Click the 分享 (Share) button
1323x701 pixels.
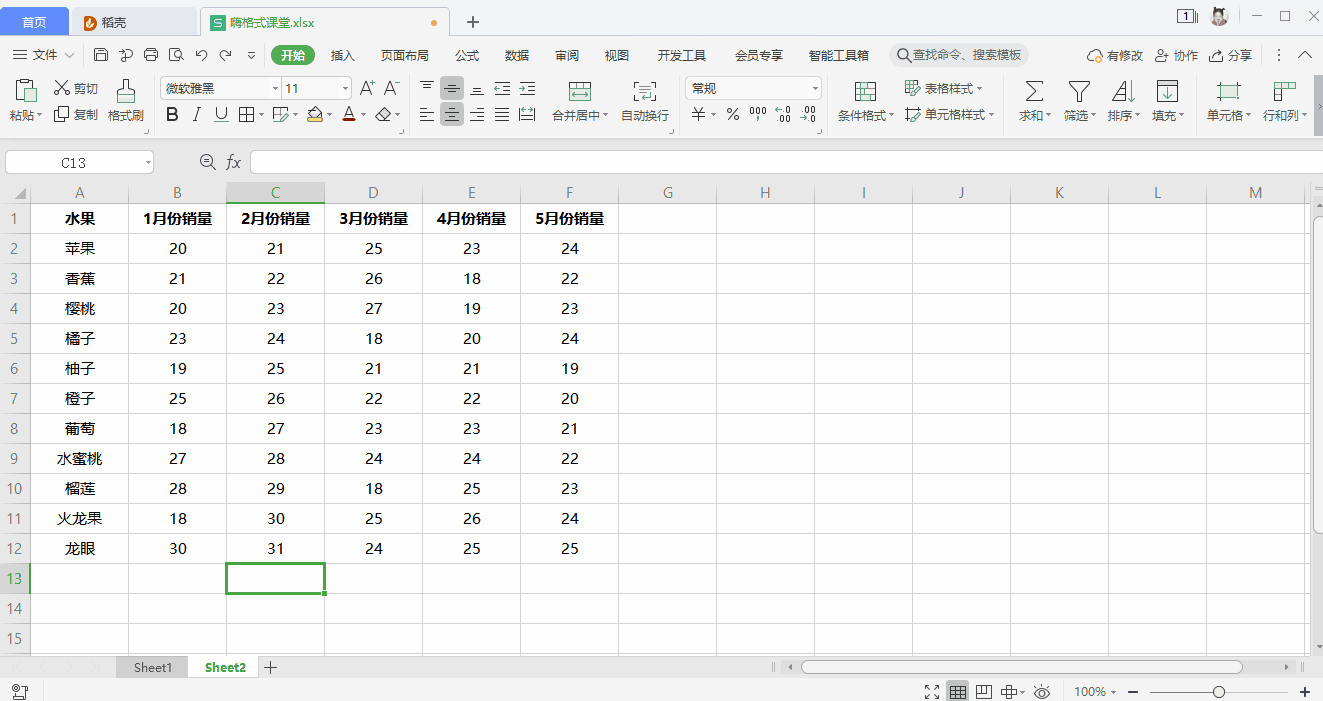pyautogui.click(x=1231, y=55)
